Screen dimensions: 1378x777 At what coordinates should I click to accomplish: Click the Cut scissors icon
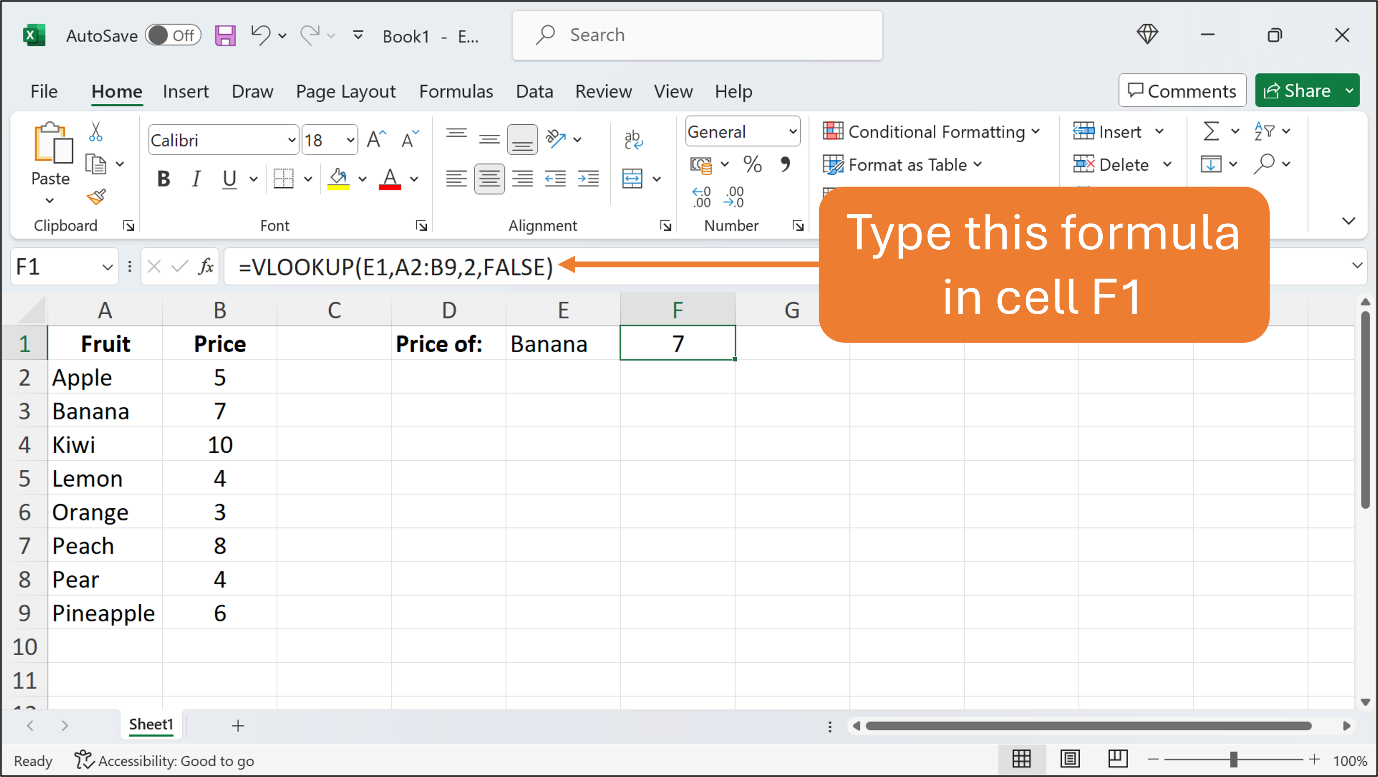(96, 132)
